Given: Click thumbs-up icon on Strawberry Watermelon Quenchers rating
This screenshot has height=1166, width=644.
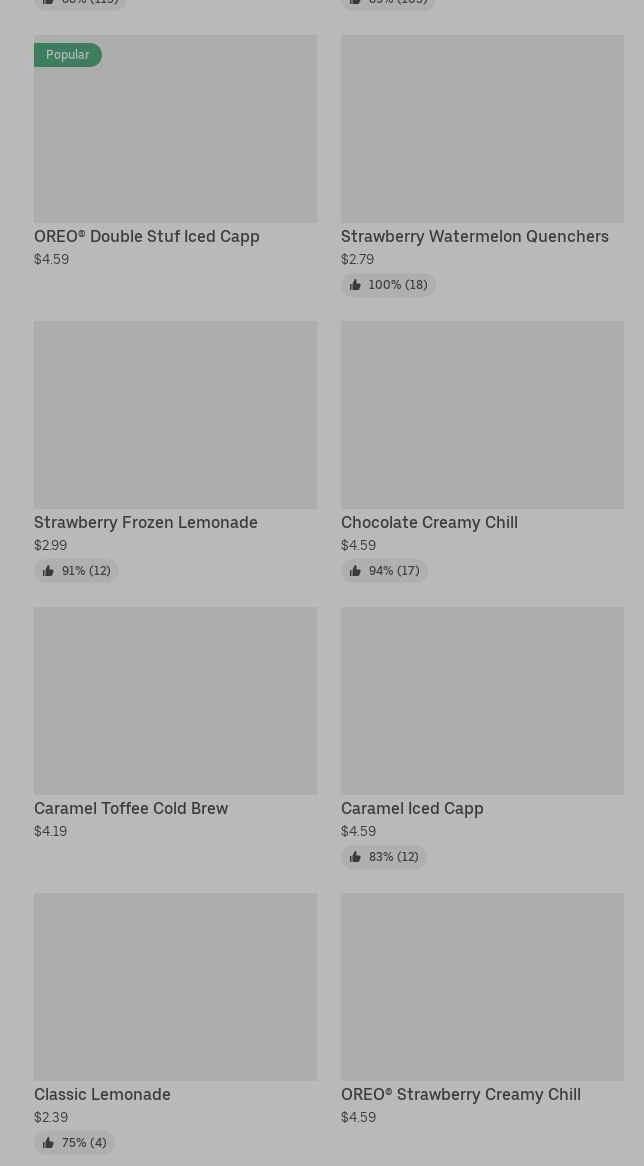Looking at the screenshot, I should point(355,285).
